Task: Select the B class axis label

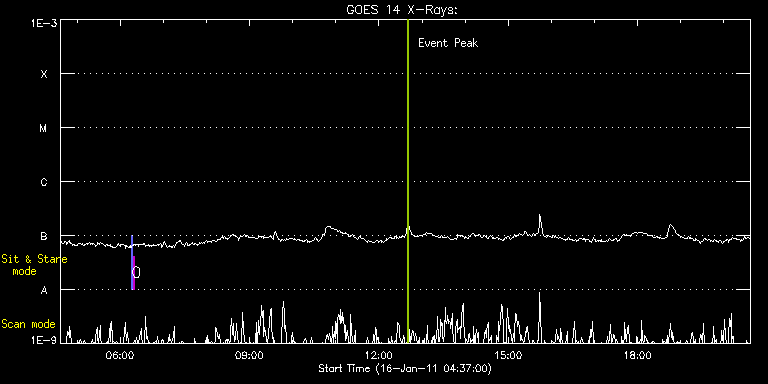Action: (x=44, y=236)
